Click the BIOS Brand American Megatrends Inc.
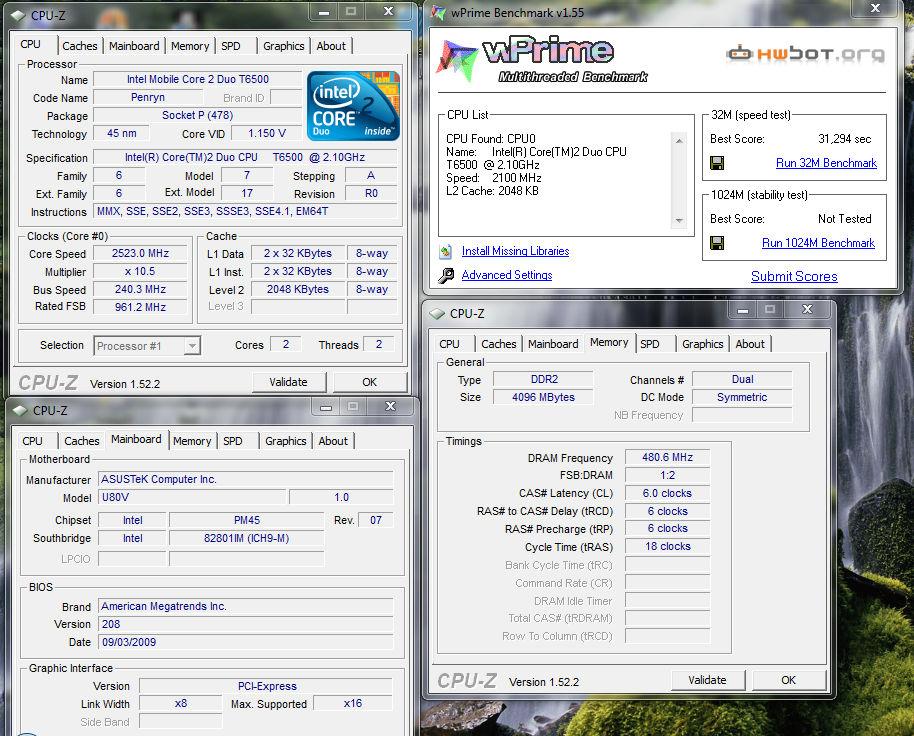914x736 pixels. (245, 607)
